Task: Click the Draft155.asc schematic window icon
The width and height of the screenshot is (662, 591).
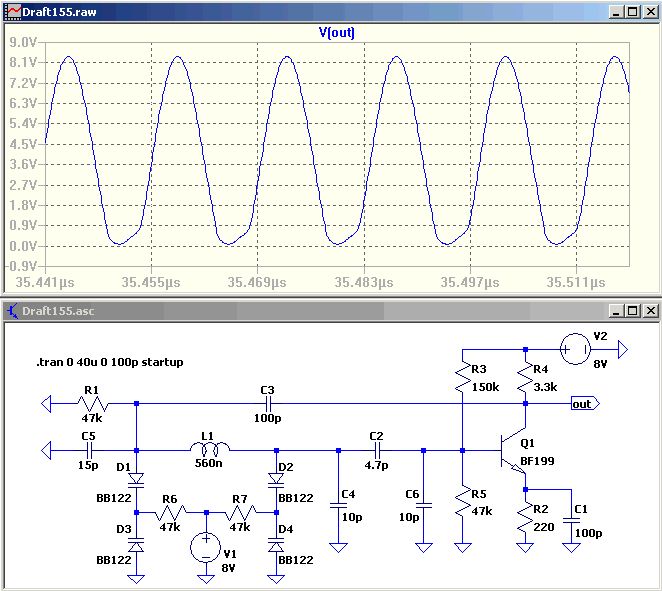Action: [x=13, y=311]
